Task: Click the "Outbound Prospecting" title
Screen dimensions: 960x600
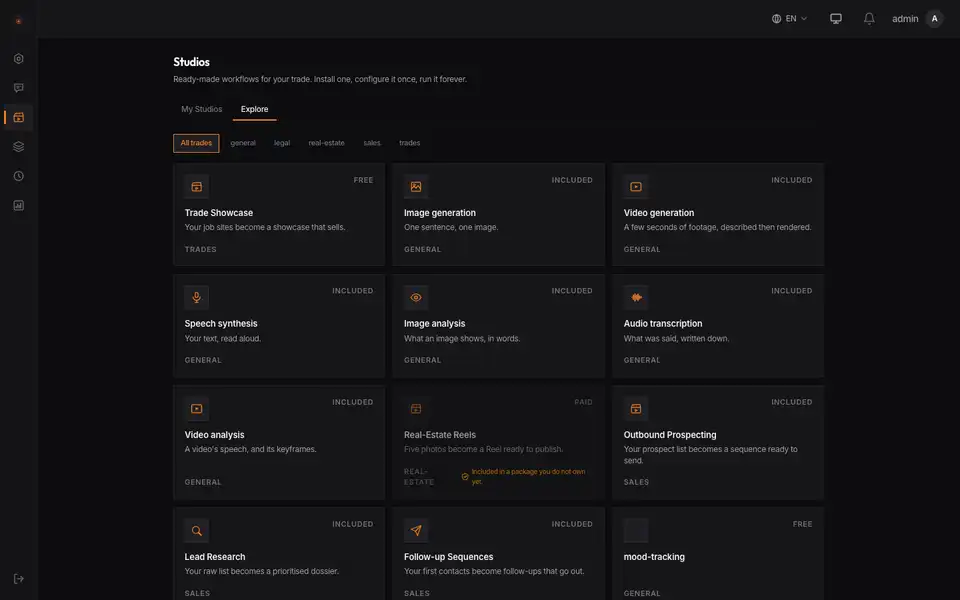Action: click(x=670, y=435)
